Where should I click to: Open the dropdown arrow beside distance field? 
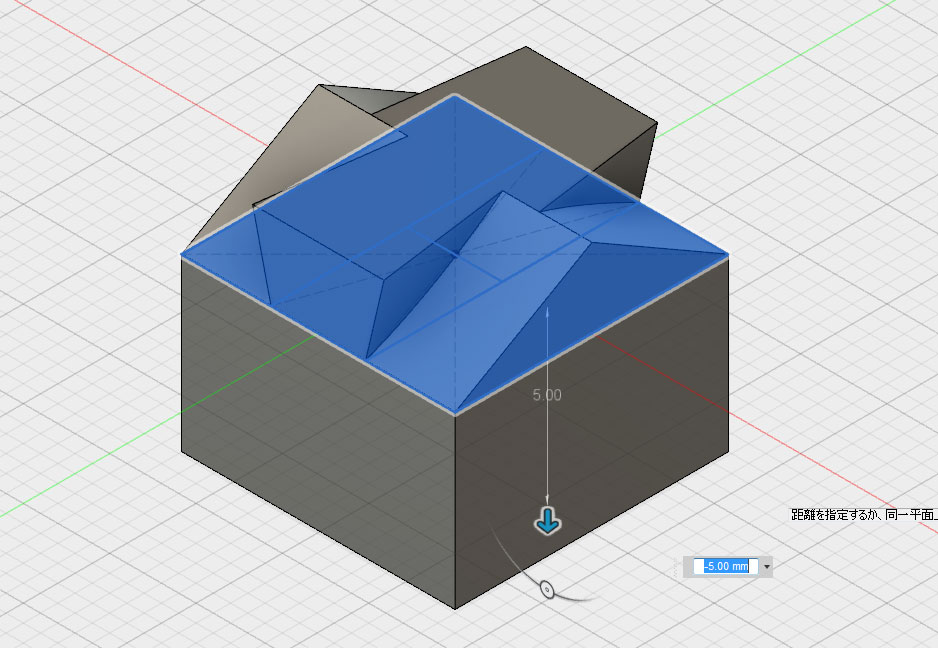(767, 567)
